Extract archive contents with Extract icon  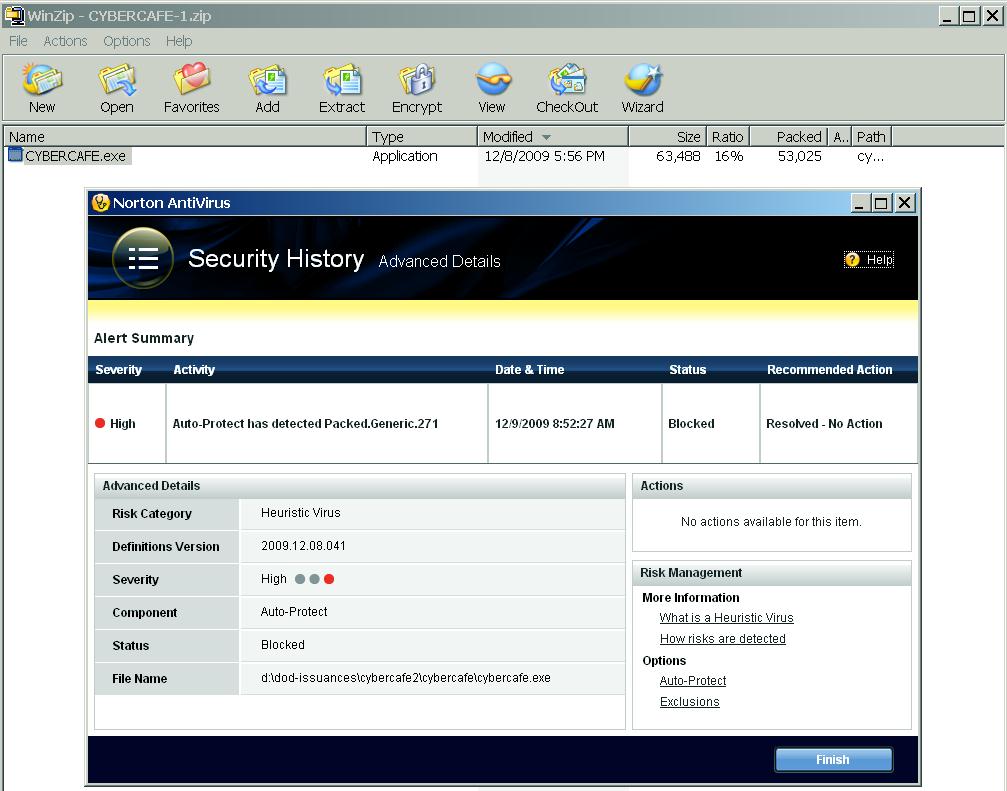pyautogui.click(x=342, y=87)
